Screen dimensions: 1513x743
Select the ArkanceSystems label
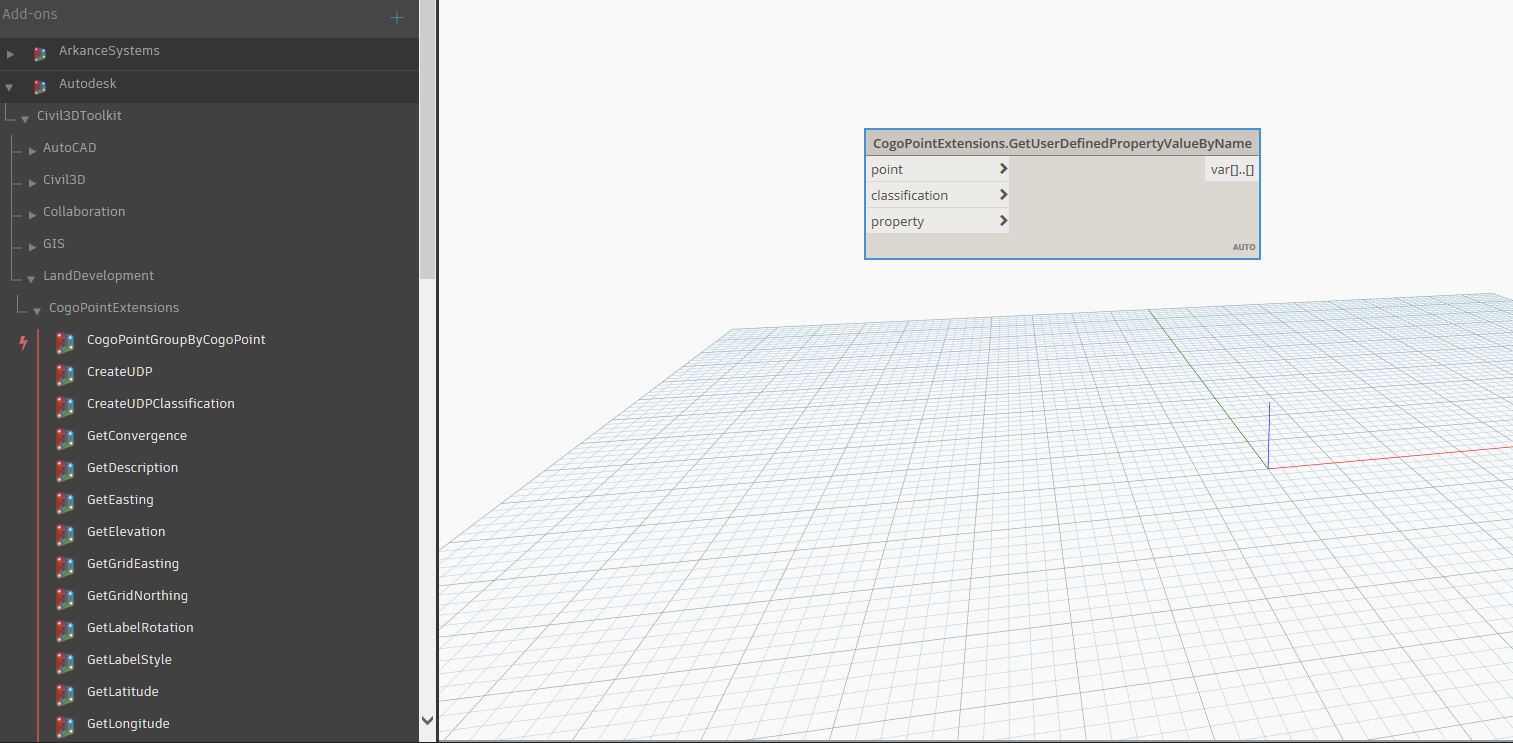(x=109, y=51)
